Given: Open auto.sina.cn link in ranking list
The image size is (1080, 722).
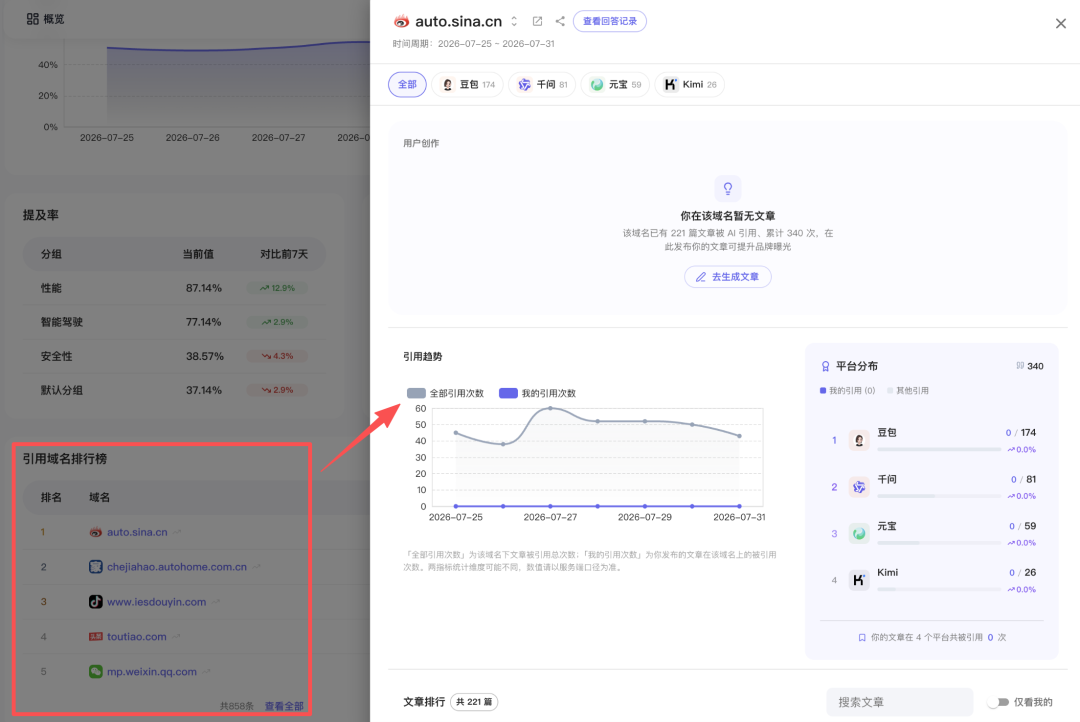Looking at the screenshot, I should (x=137, y=532).
